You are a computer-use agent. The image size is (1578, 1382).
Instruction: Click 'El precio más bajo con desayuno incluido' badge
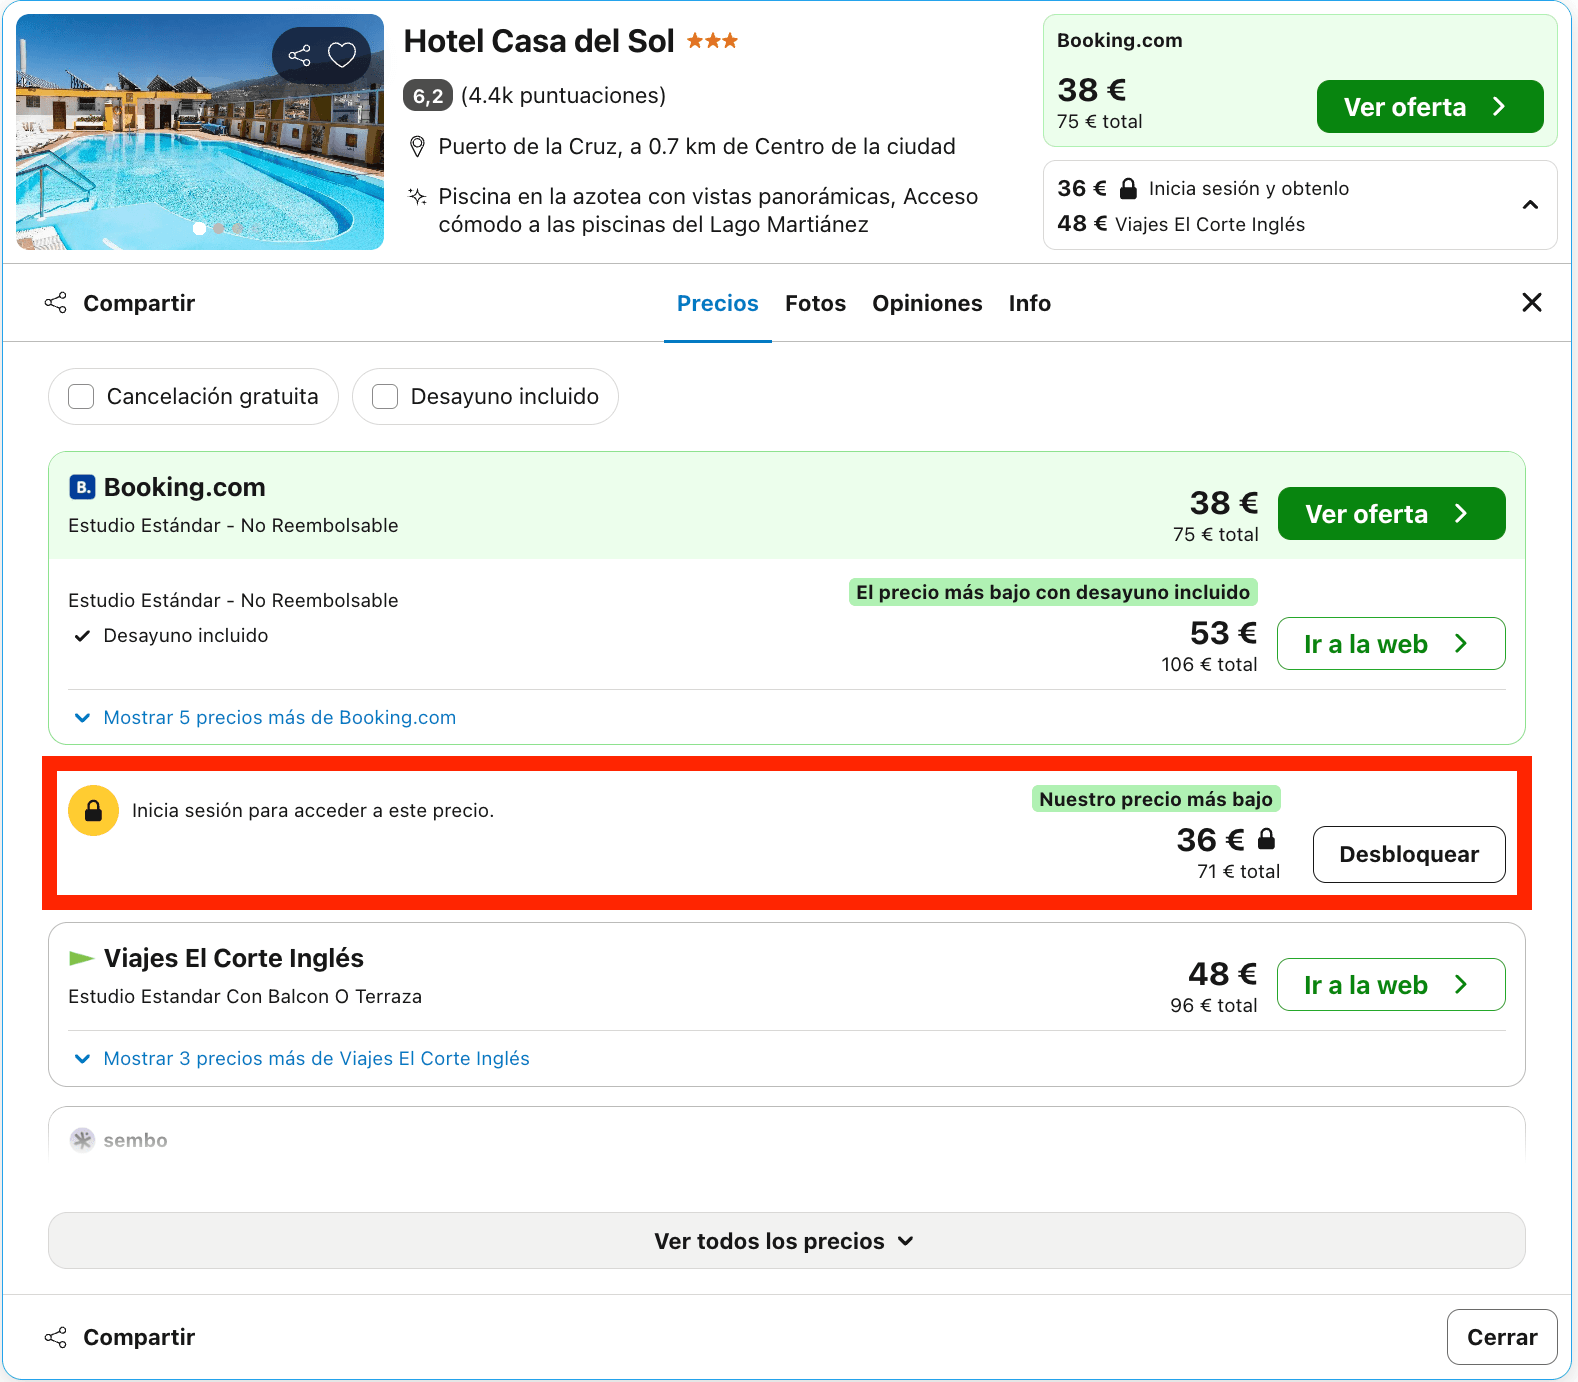tap(1053, 592)
